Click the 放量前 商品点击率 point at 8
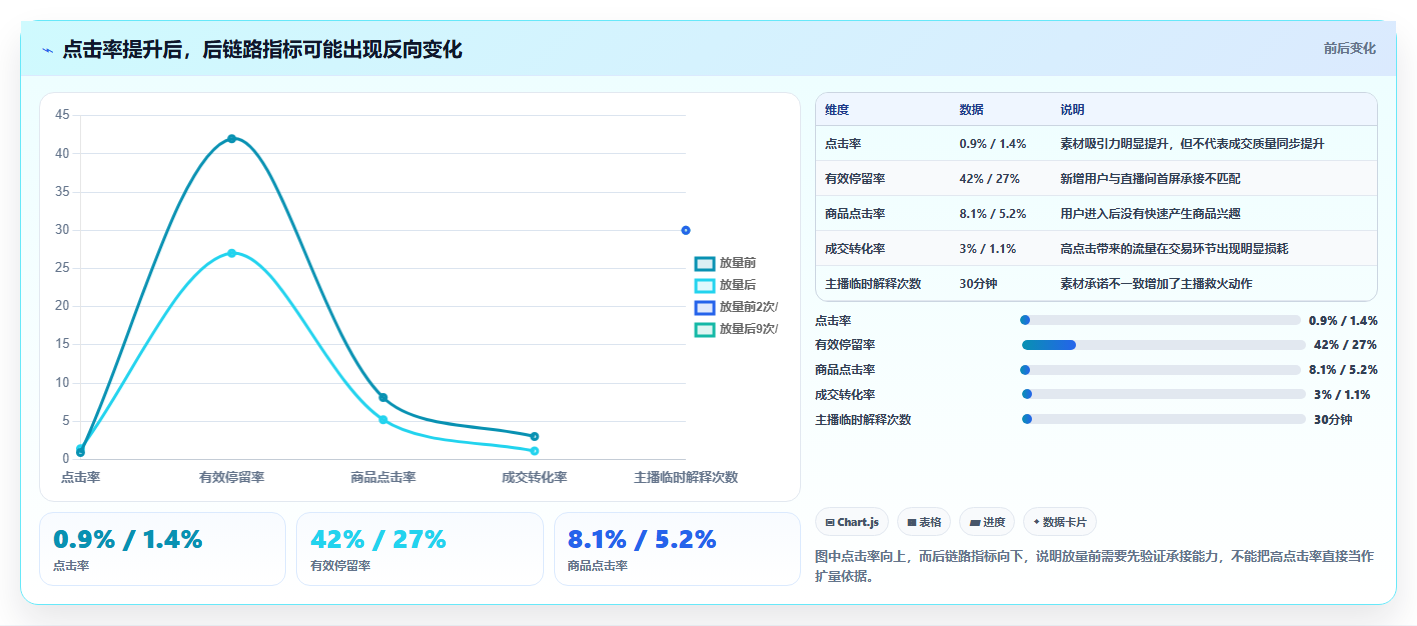The height and width of the screenshot is (626, 1417). coord(383,398)
